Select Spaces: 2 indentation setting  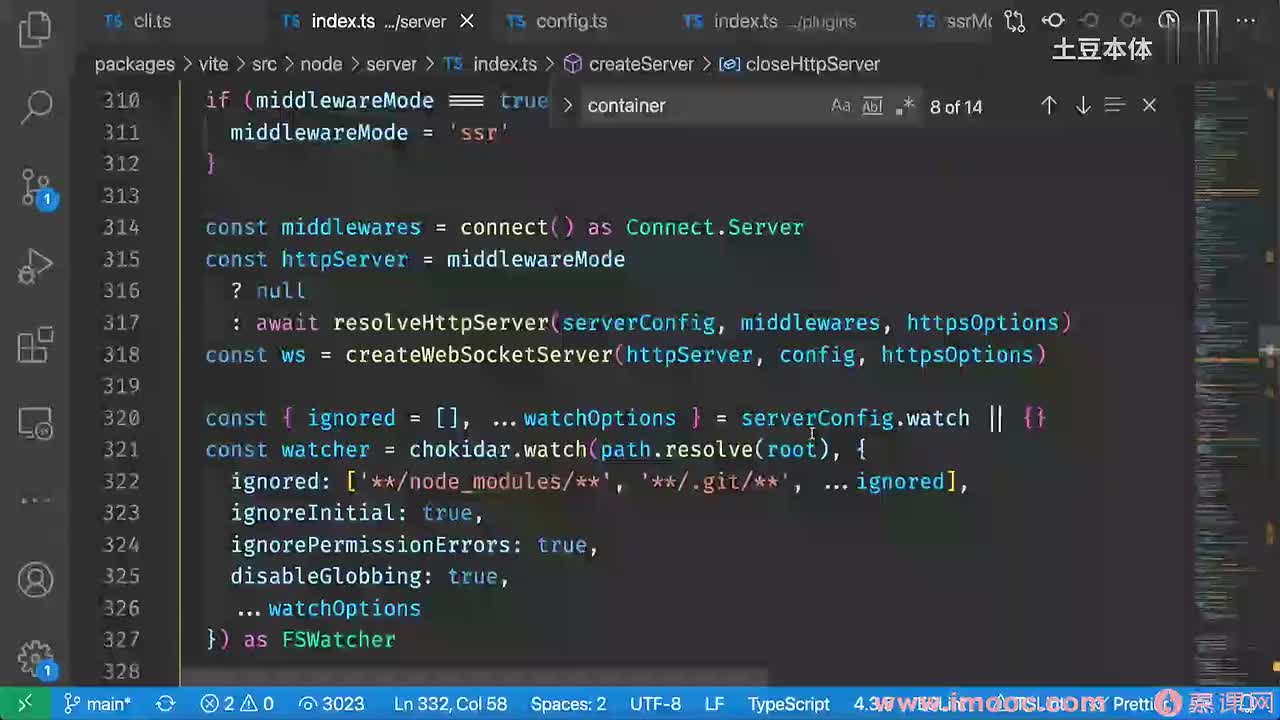(568, 703)
